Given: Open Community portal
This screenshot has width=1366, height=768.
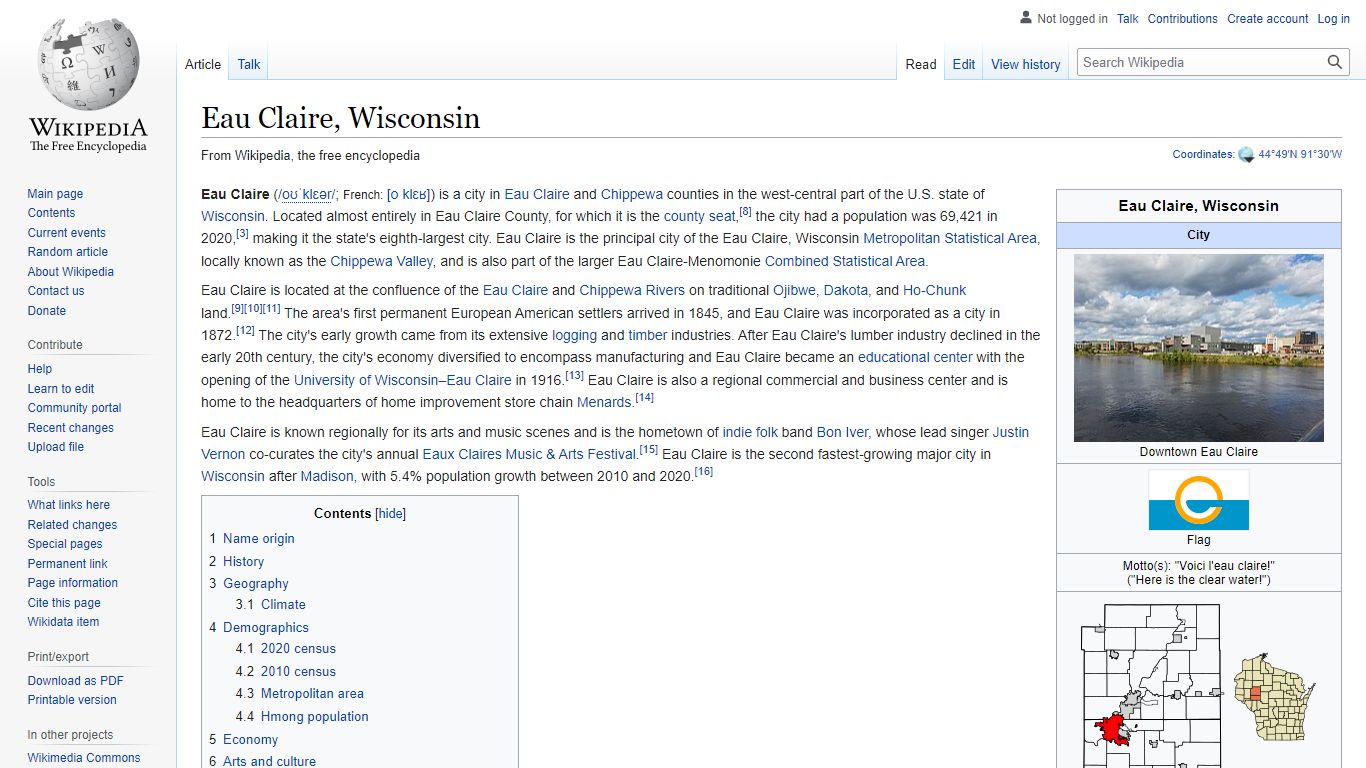Looking at the screenshot, I should point(74,408).
